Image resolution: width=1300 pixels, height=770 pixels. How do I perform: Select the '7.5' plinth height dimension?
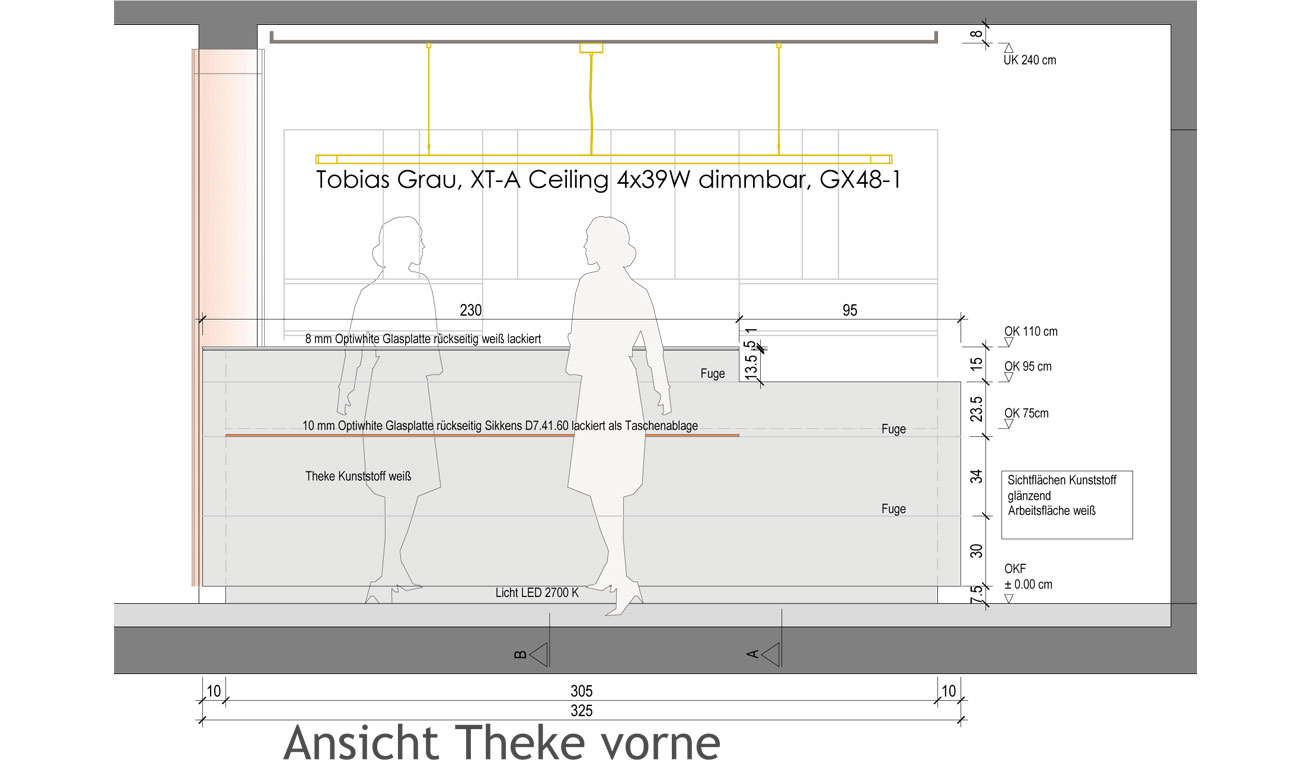[977, 594]
